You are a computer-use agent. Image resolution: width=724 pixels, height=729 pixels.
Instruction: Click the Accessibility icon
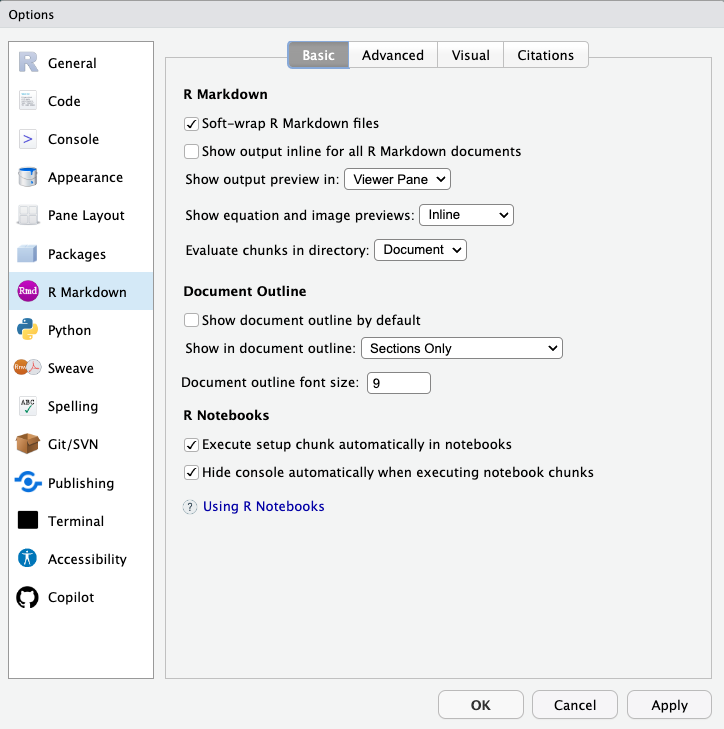[x=28, y=559]
